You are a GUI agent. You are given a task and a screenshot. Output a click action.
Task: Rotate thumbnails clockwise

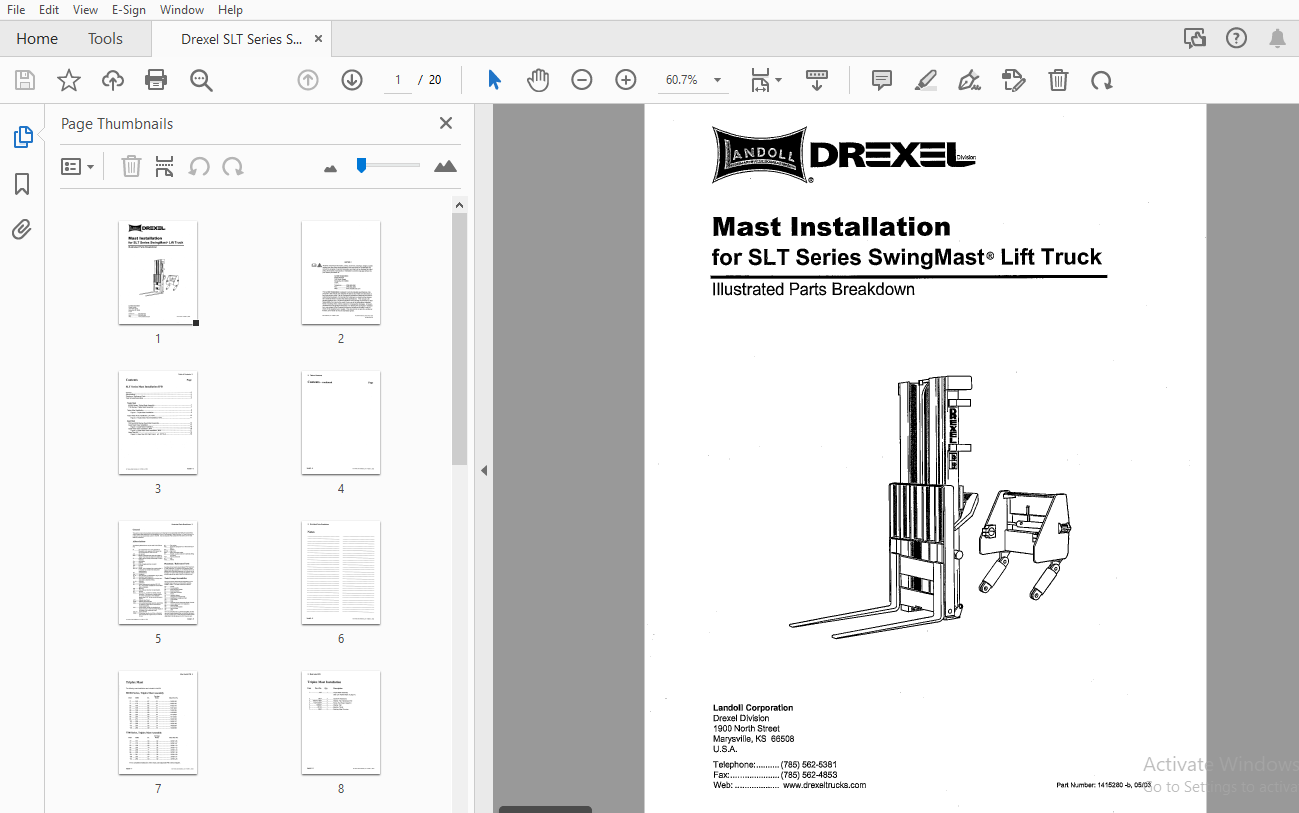233,166
